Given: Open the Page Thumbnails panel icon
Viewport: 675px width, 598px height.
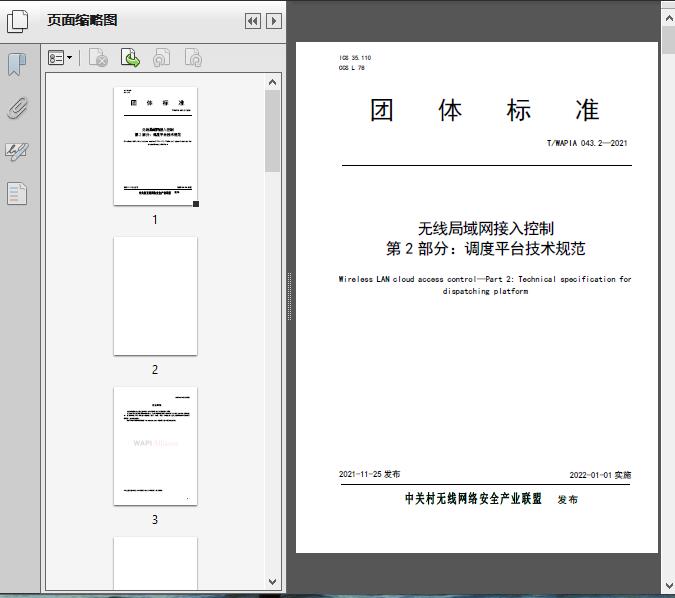Looking at the screenshot, I should pos(17,21).
